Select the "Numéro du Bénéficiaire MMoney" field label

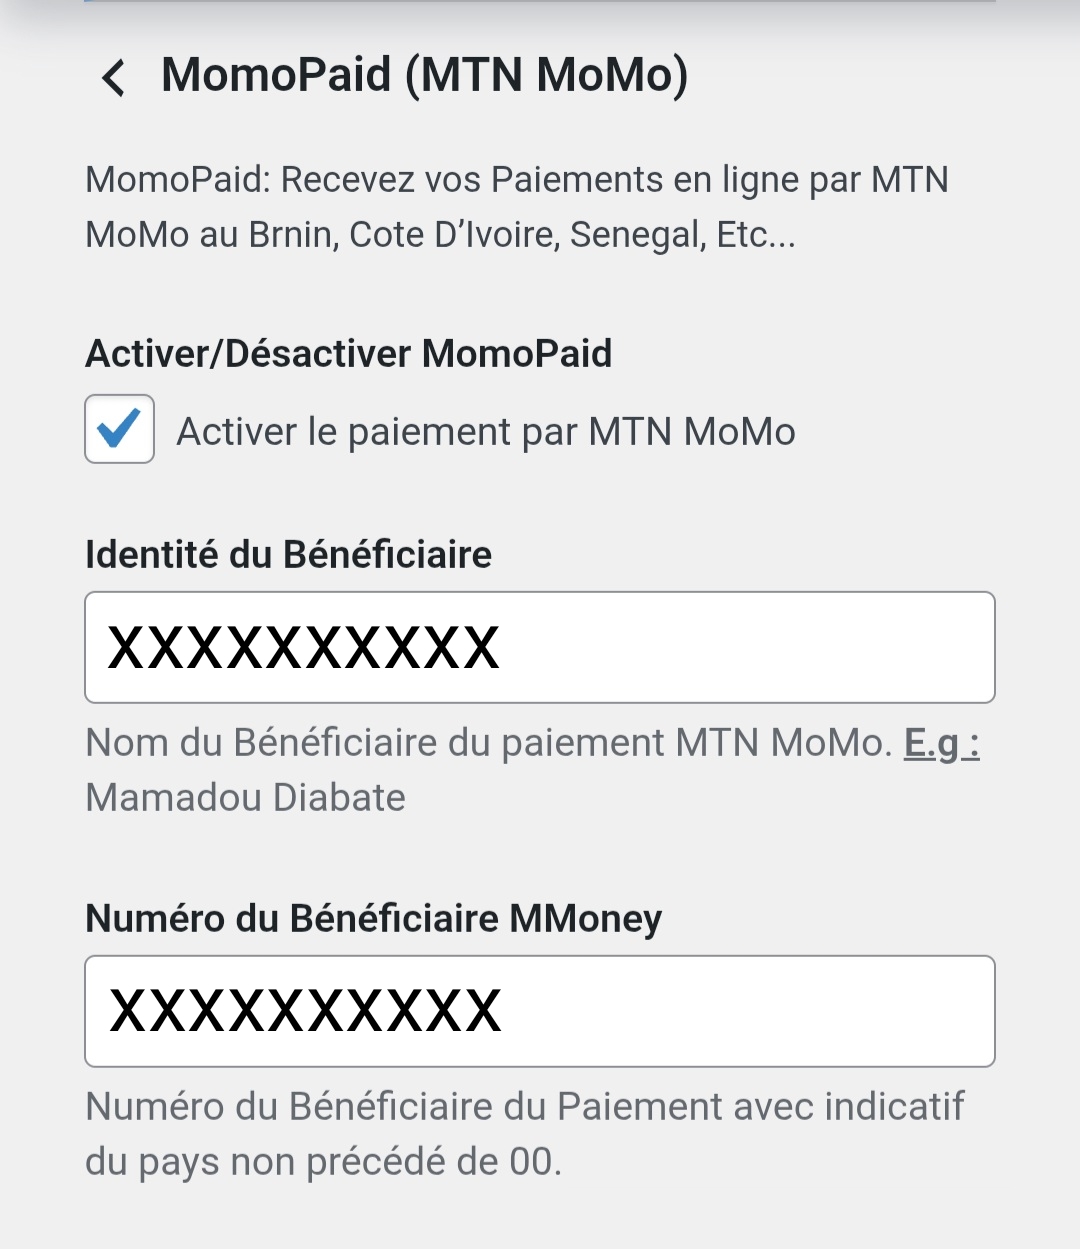374,918
